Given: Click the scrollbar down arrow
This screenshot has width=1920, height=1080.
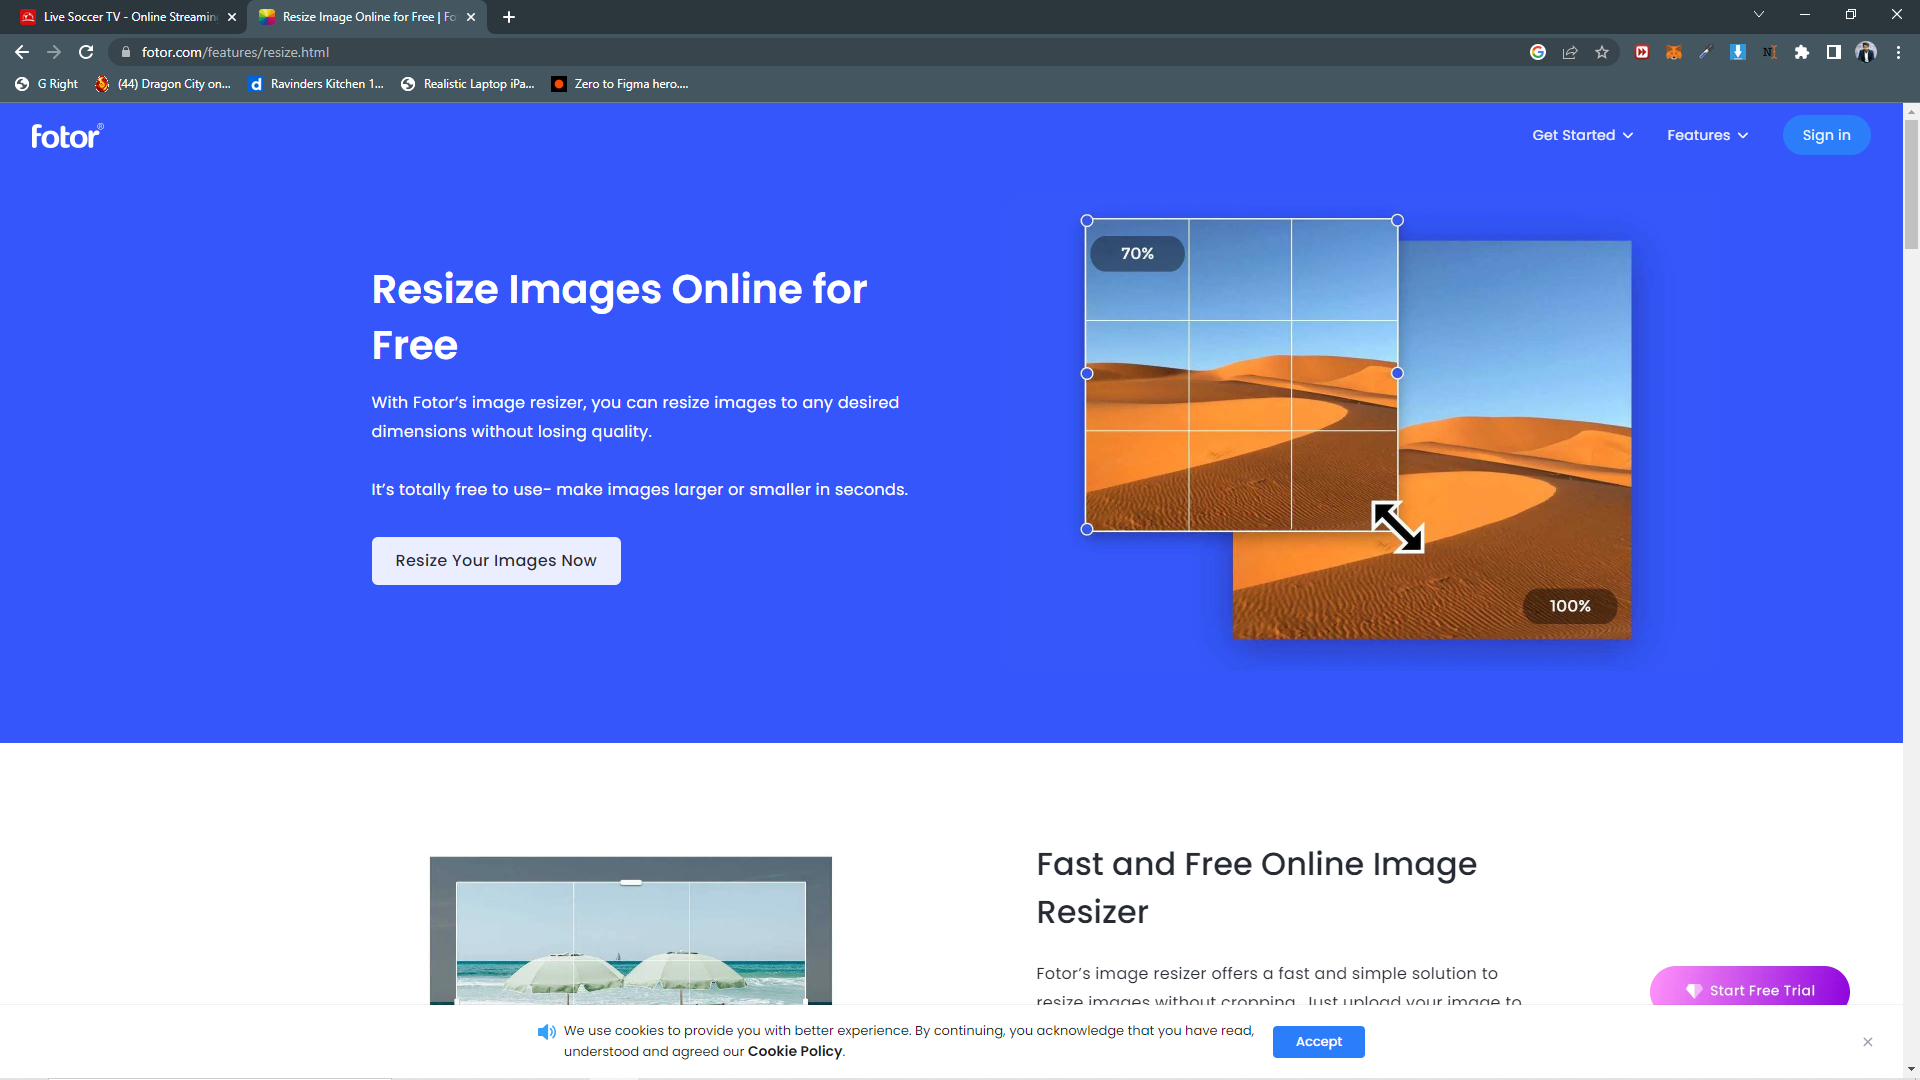Looking at the screenshot, I should pos(1911,1069).
